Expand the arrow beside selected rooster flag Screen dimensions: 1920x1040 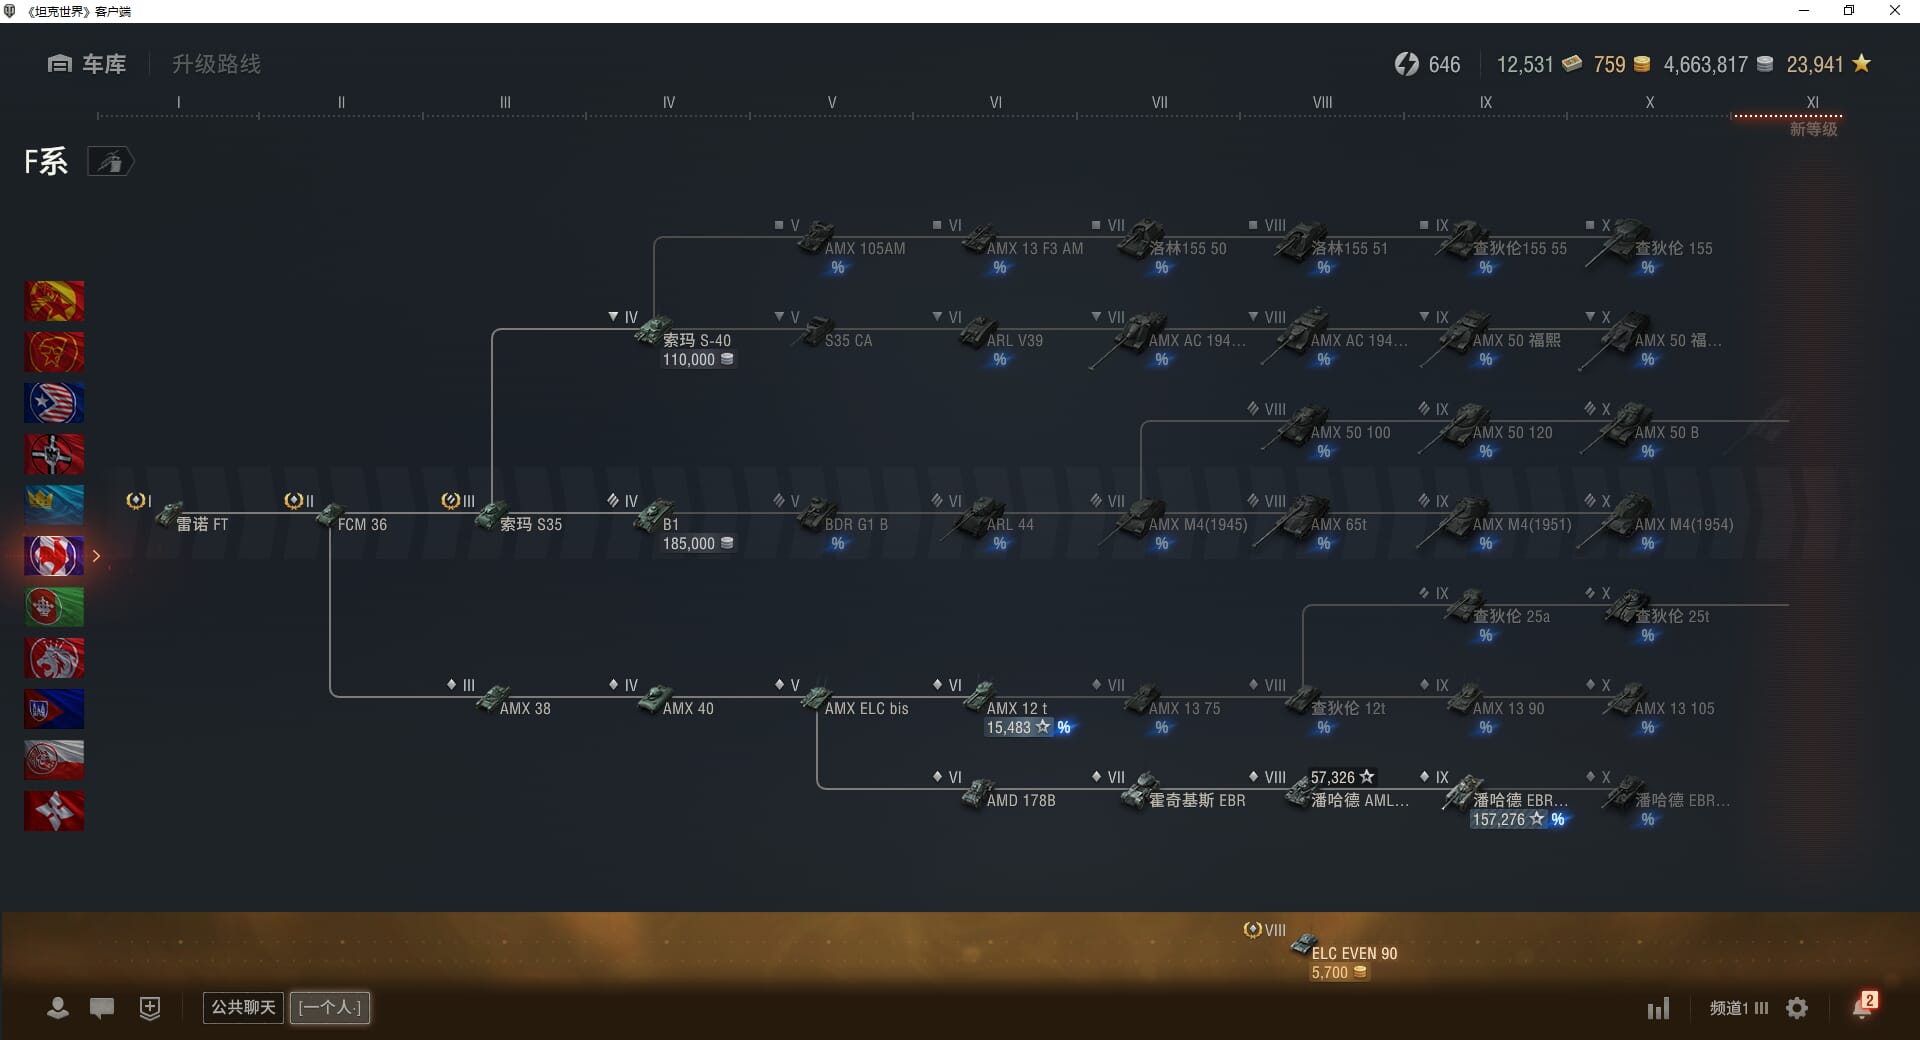tap(97, 556)
